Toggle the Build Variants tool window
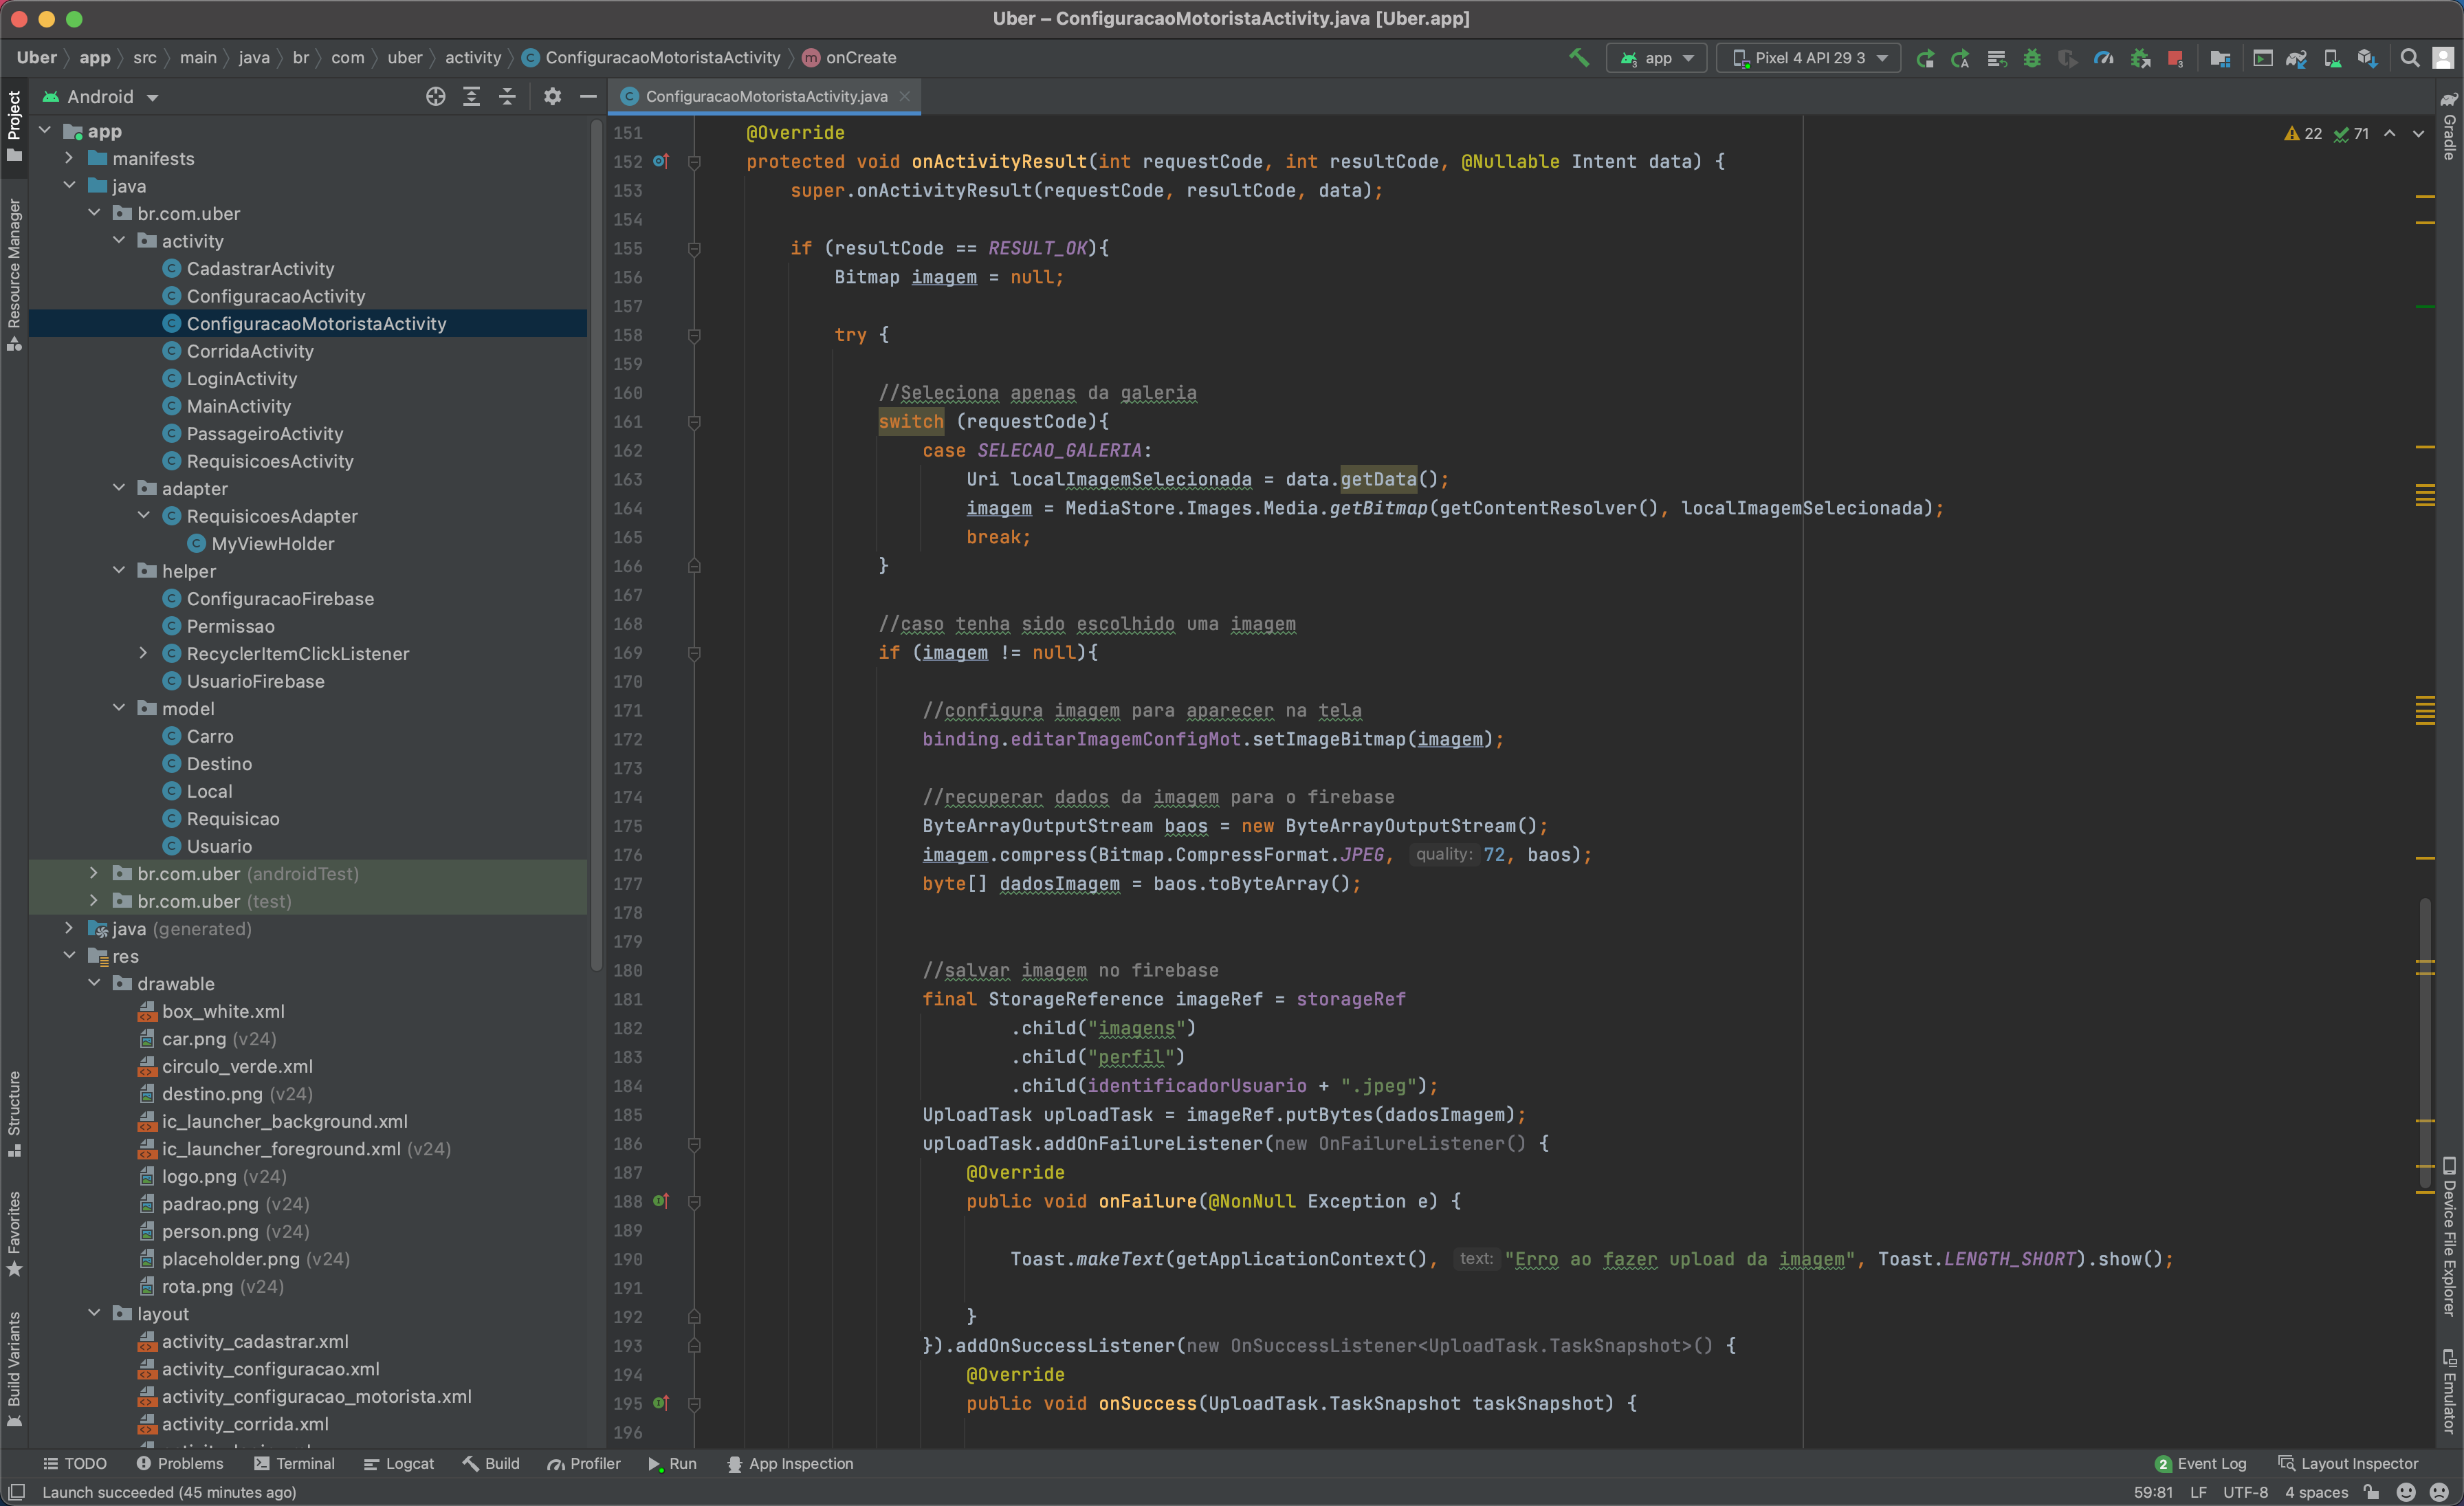The image size is (2464, 1506). (x=14, y=1368)
